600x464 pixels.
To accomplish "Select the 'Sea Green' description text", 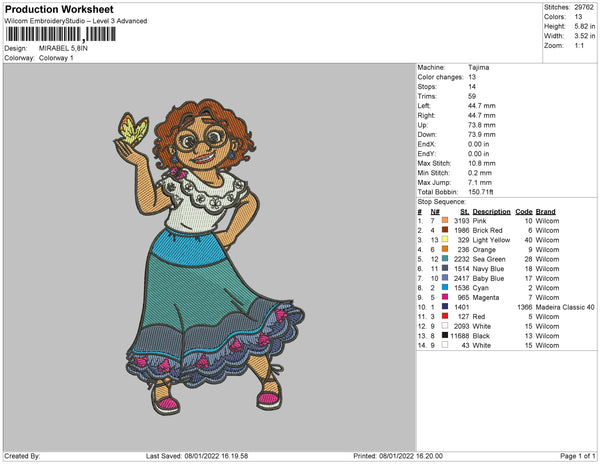I will pyautogui.click(x=489, y=259).
